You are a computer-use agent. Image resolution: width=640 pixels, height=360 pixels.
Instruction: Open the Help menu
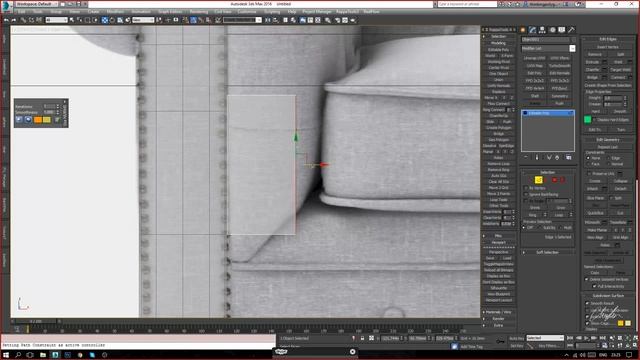(292, 12)
